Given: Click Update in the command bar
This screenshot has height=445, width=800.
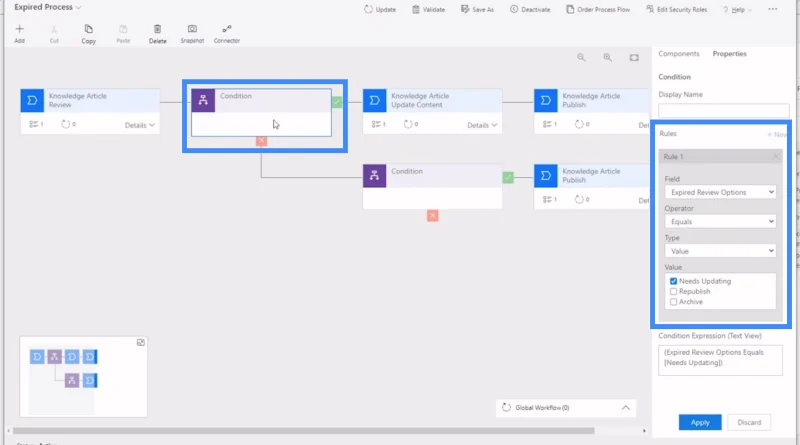Looking at the screenshot, I should click(x=380, y=9).
